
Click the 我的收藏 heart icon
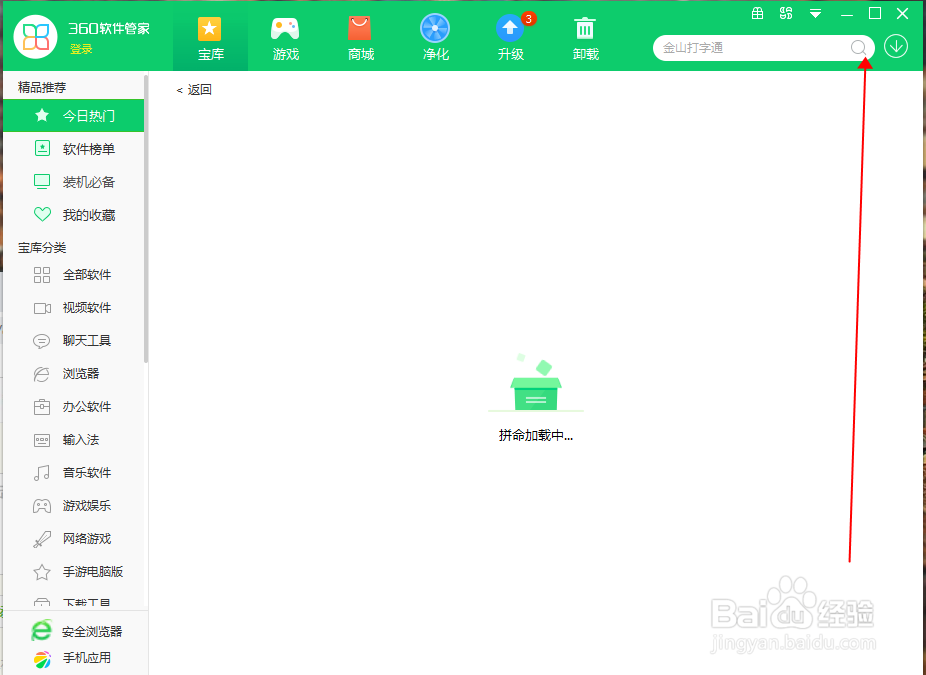[42, 214]
